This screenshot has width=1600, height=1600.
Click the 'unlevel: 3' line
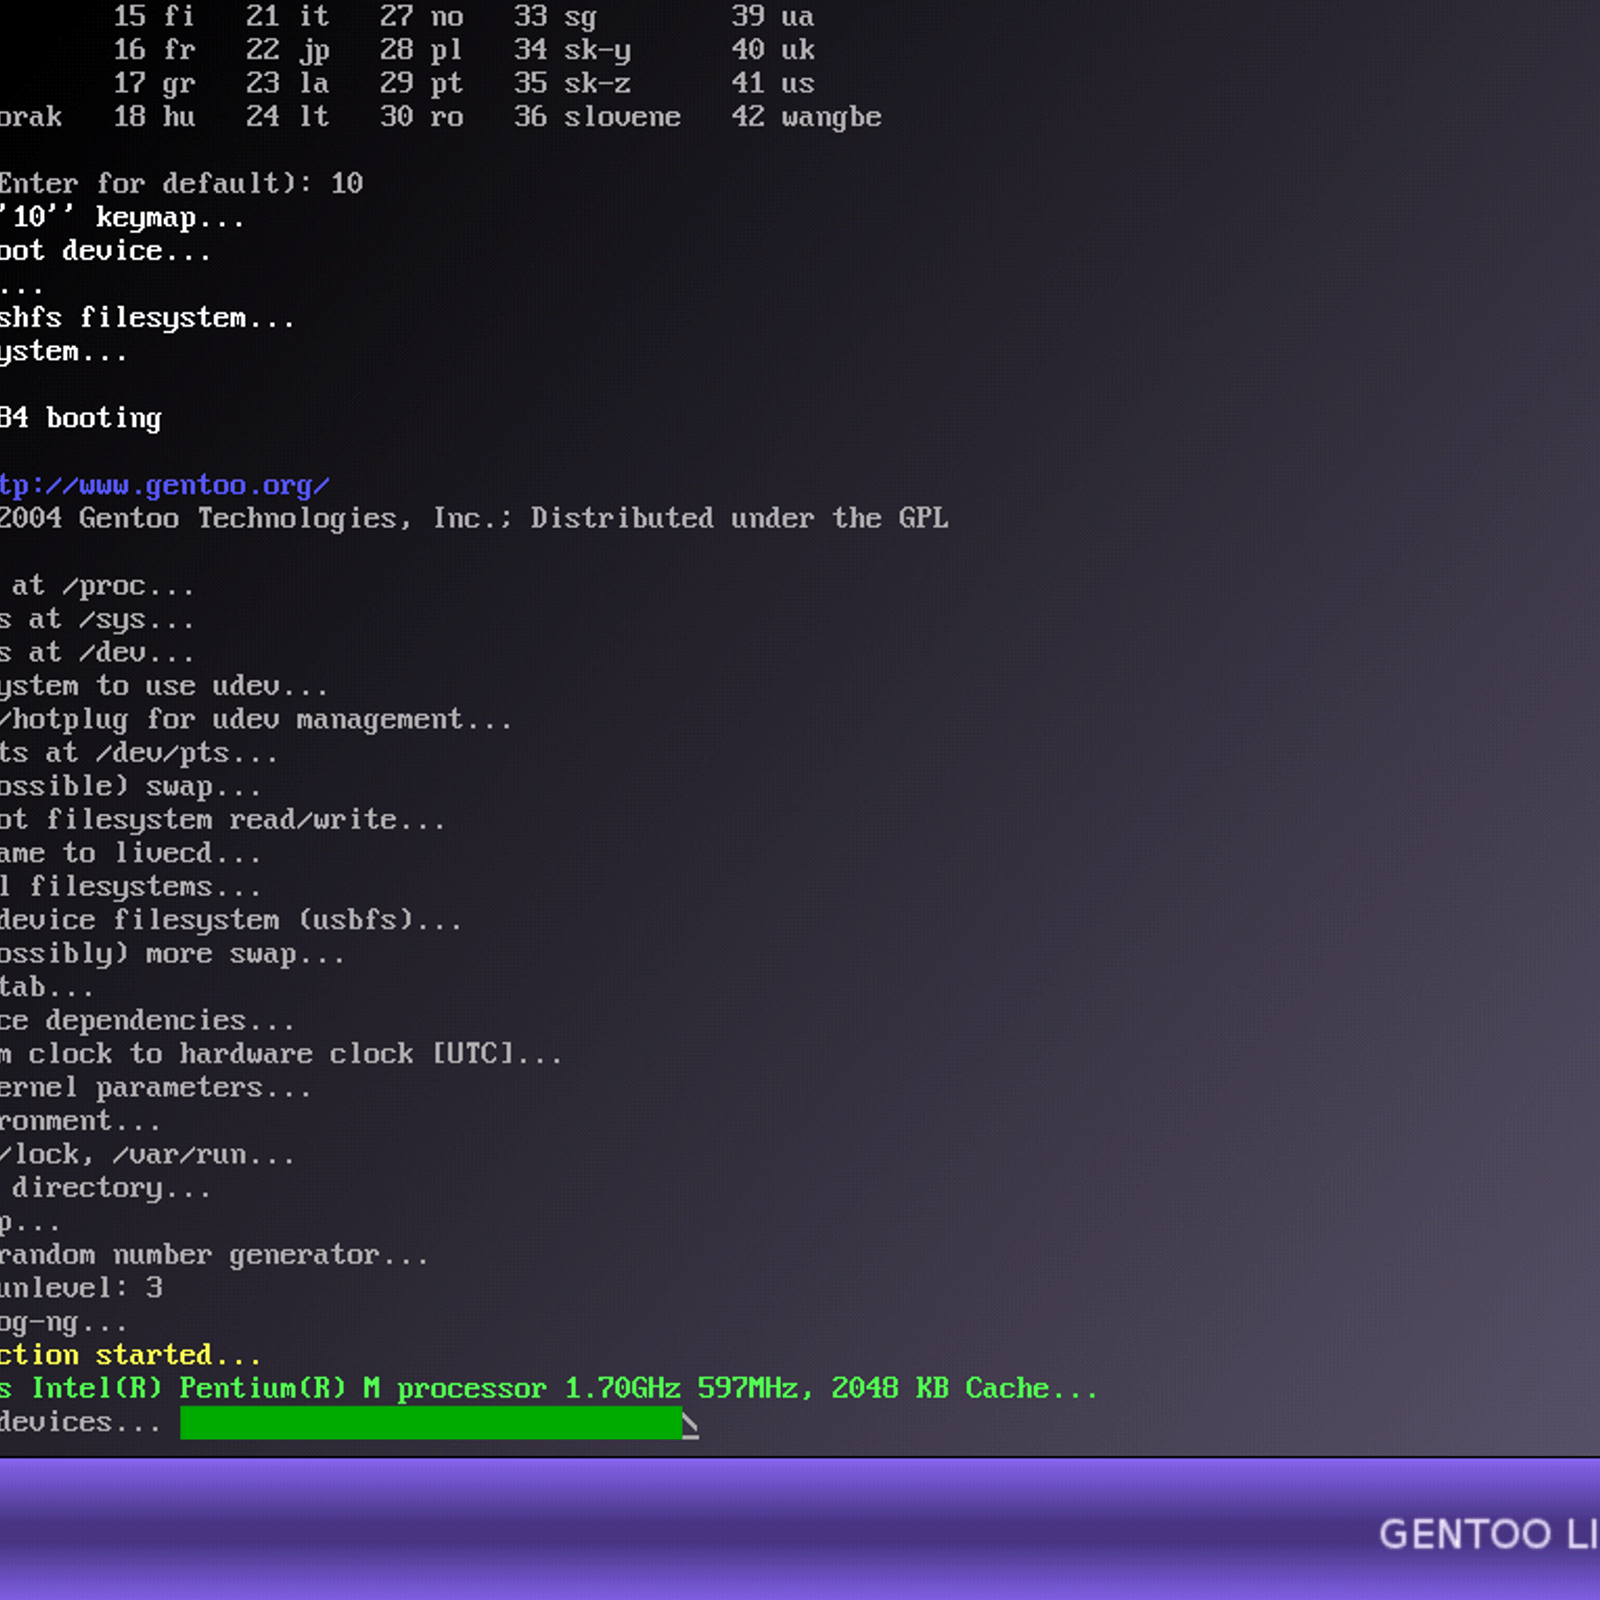click(81, 1289)
